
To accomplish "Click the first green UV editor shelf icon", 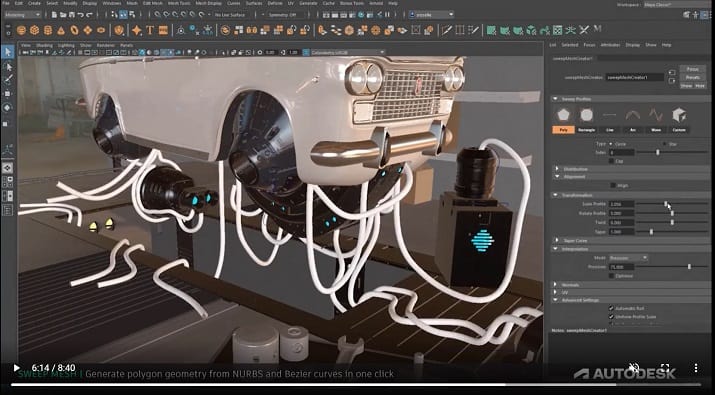I will pyautogui.click(x=491, y=31).
